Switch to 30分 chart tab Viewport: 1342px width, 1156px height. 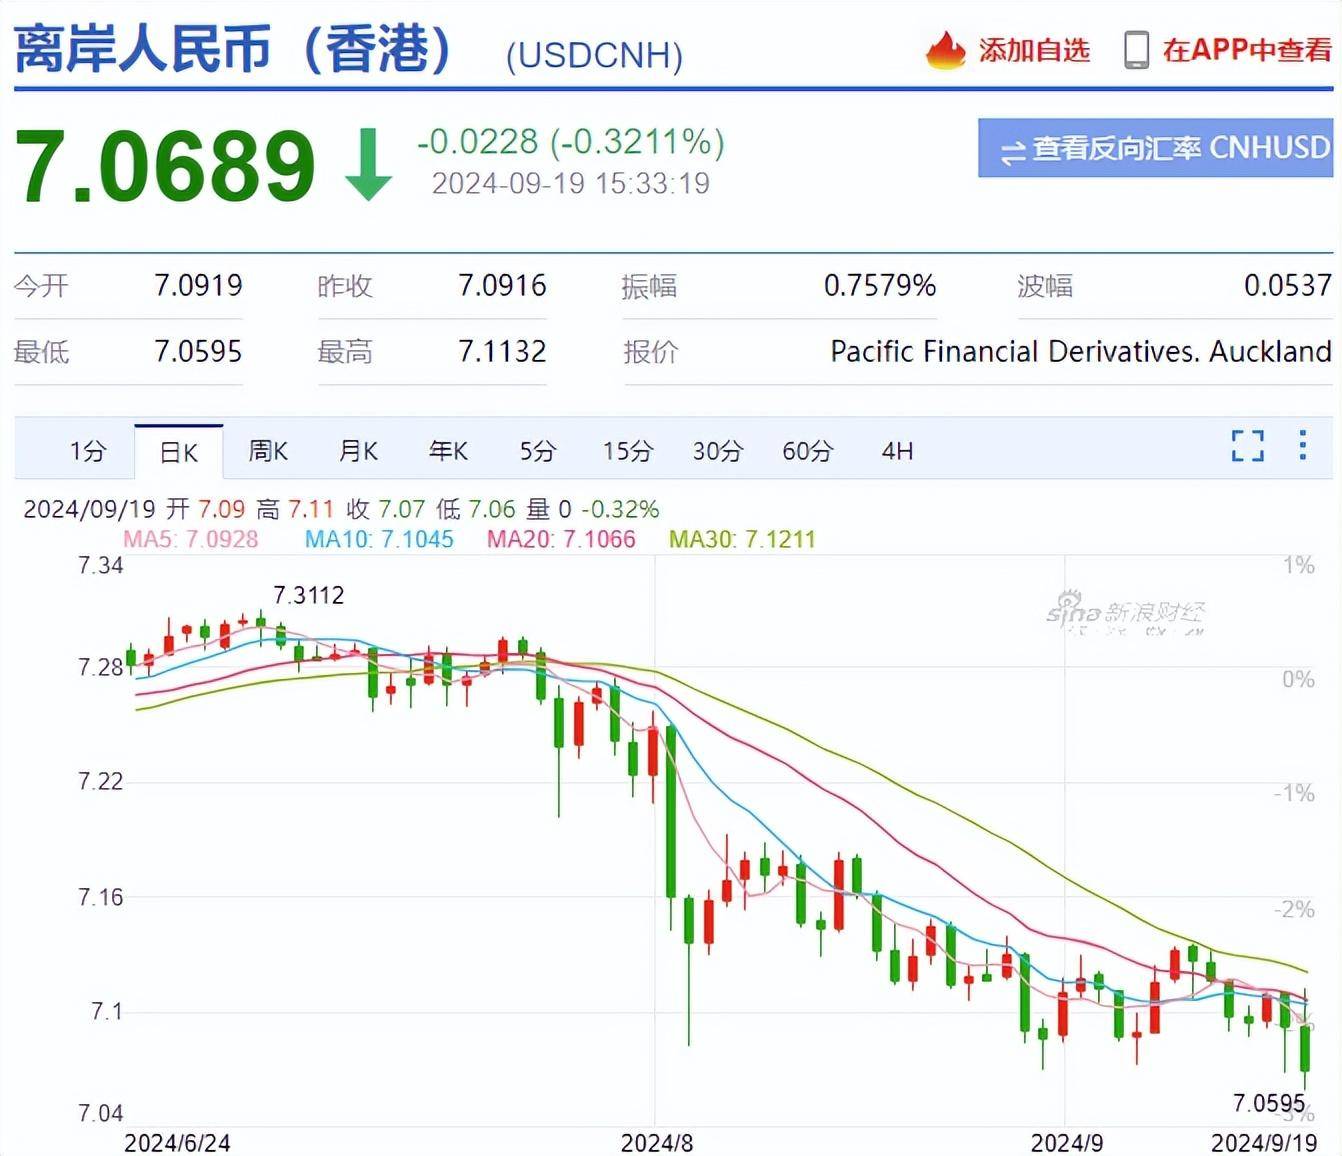click(718, 451)
